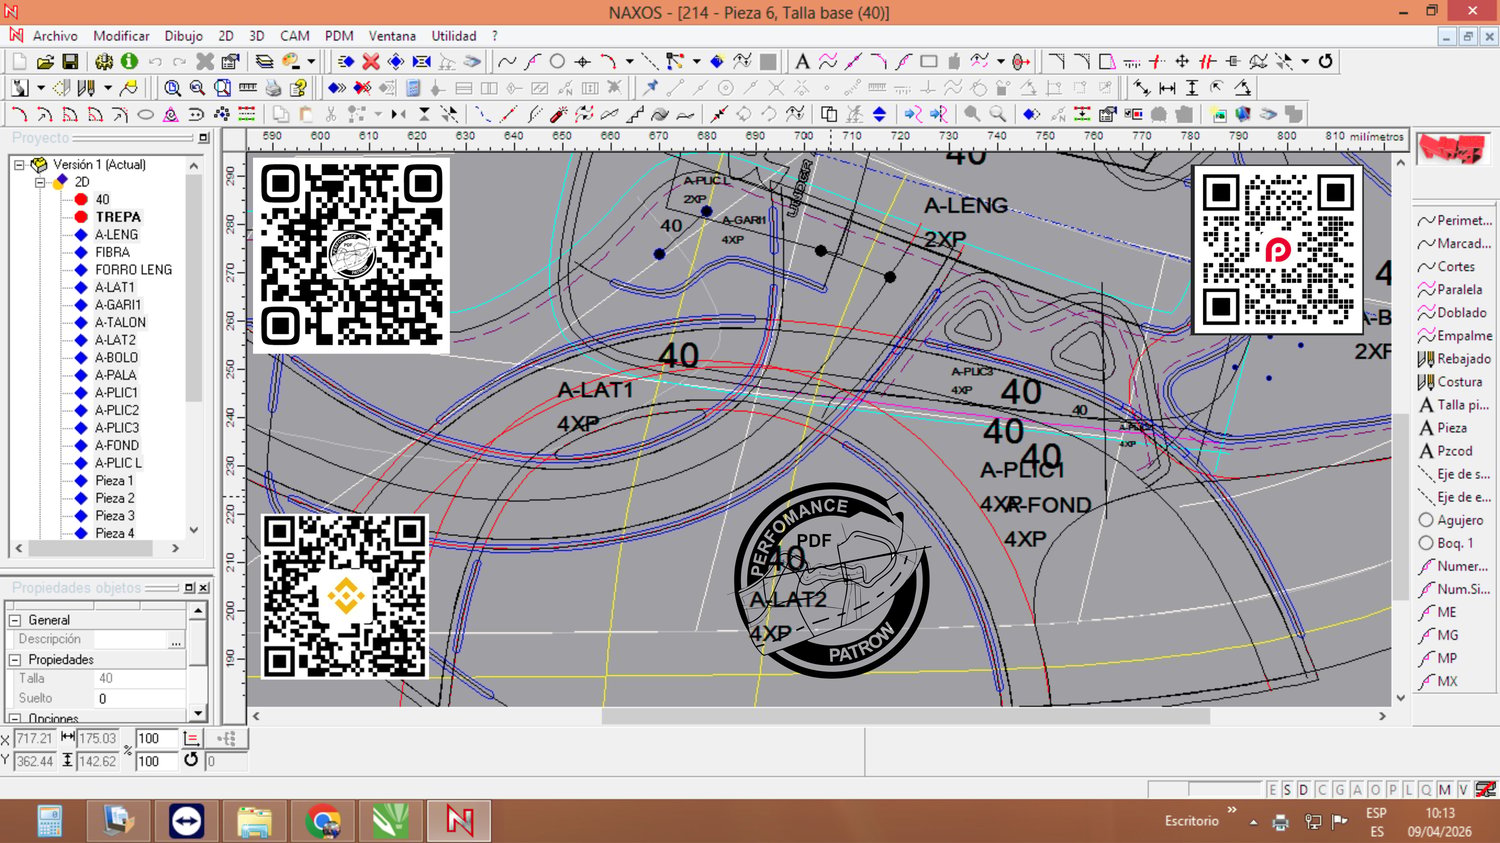
Task: Open the CAM menu
Action: click(x=295, y=36)
